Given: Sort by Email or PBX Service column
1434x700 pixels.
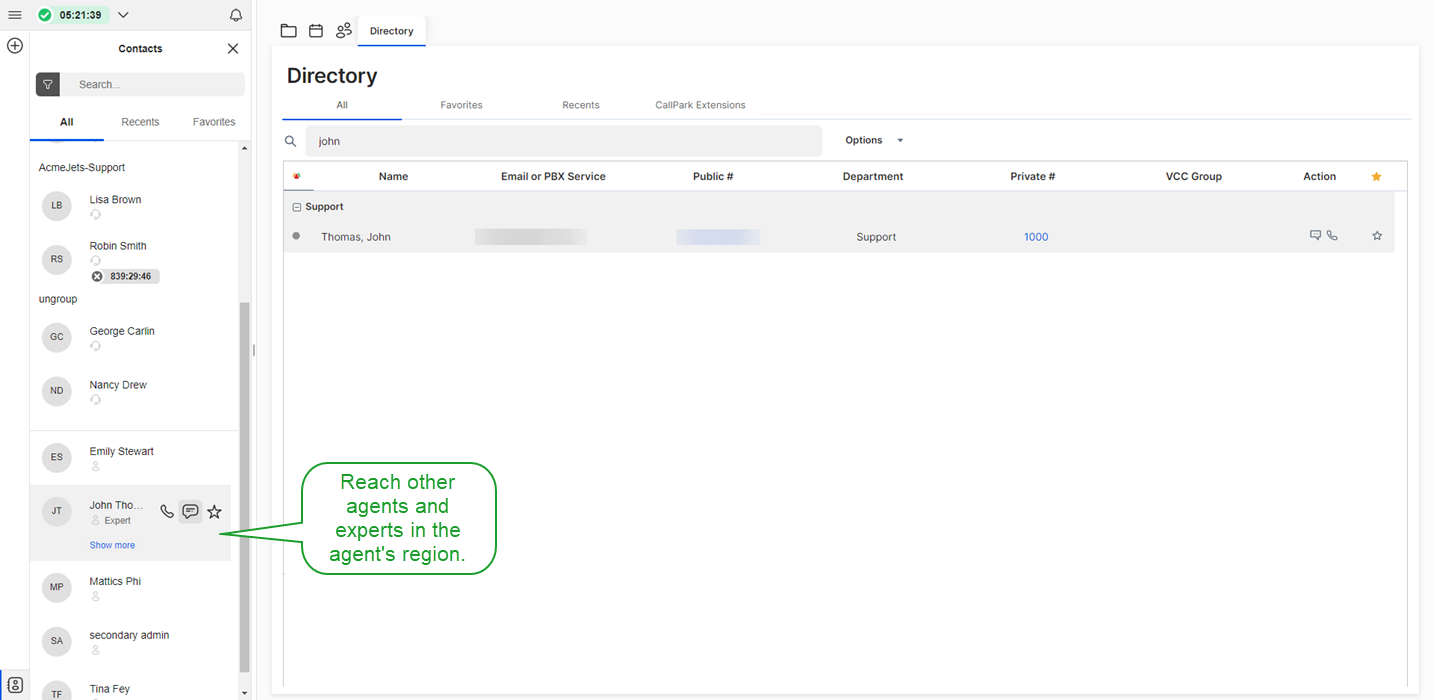Looking at the screenshot, I should [553, 176].
